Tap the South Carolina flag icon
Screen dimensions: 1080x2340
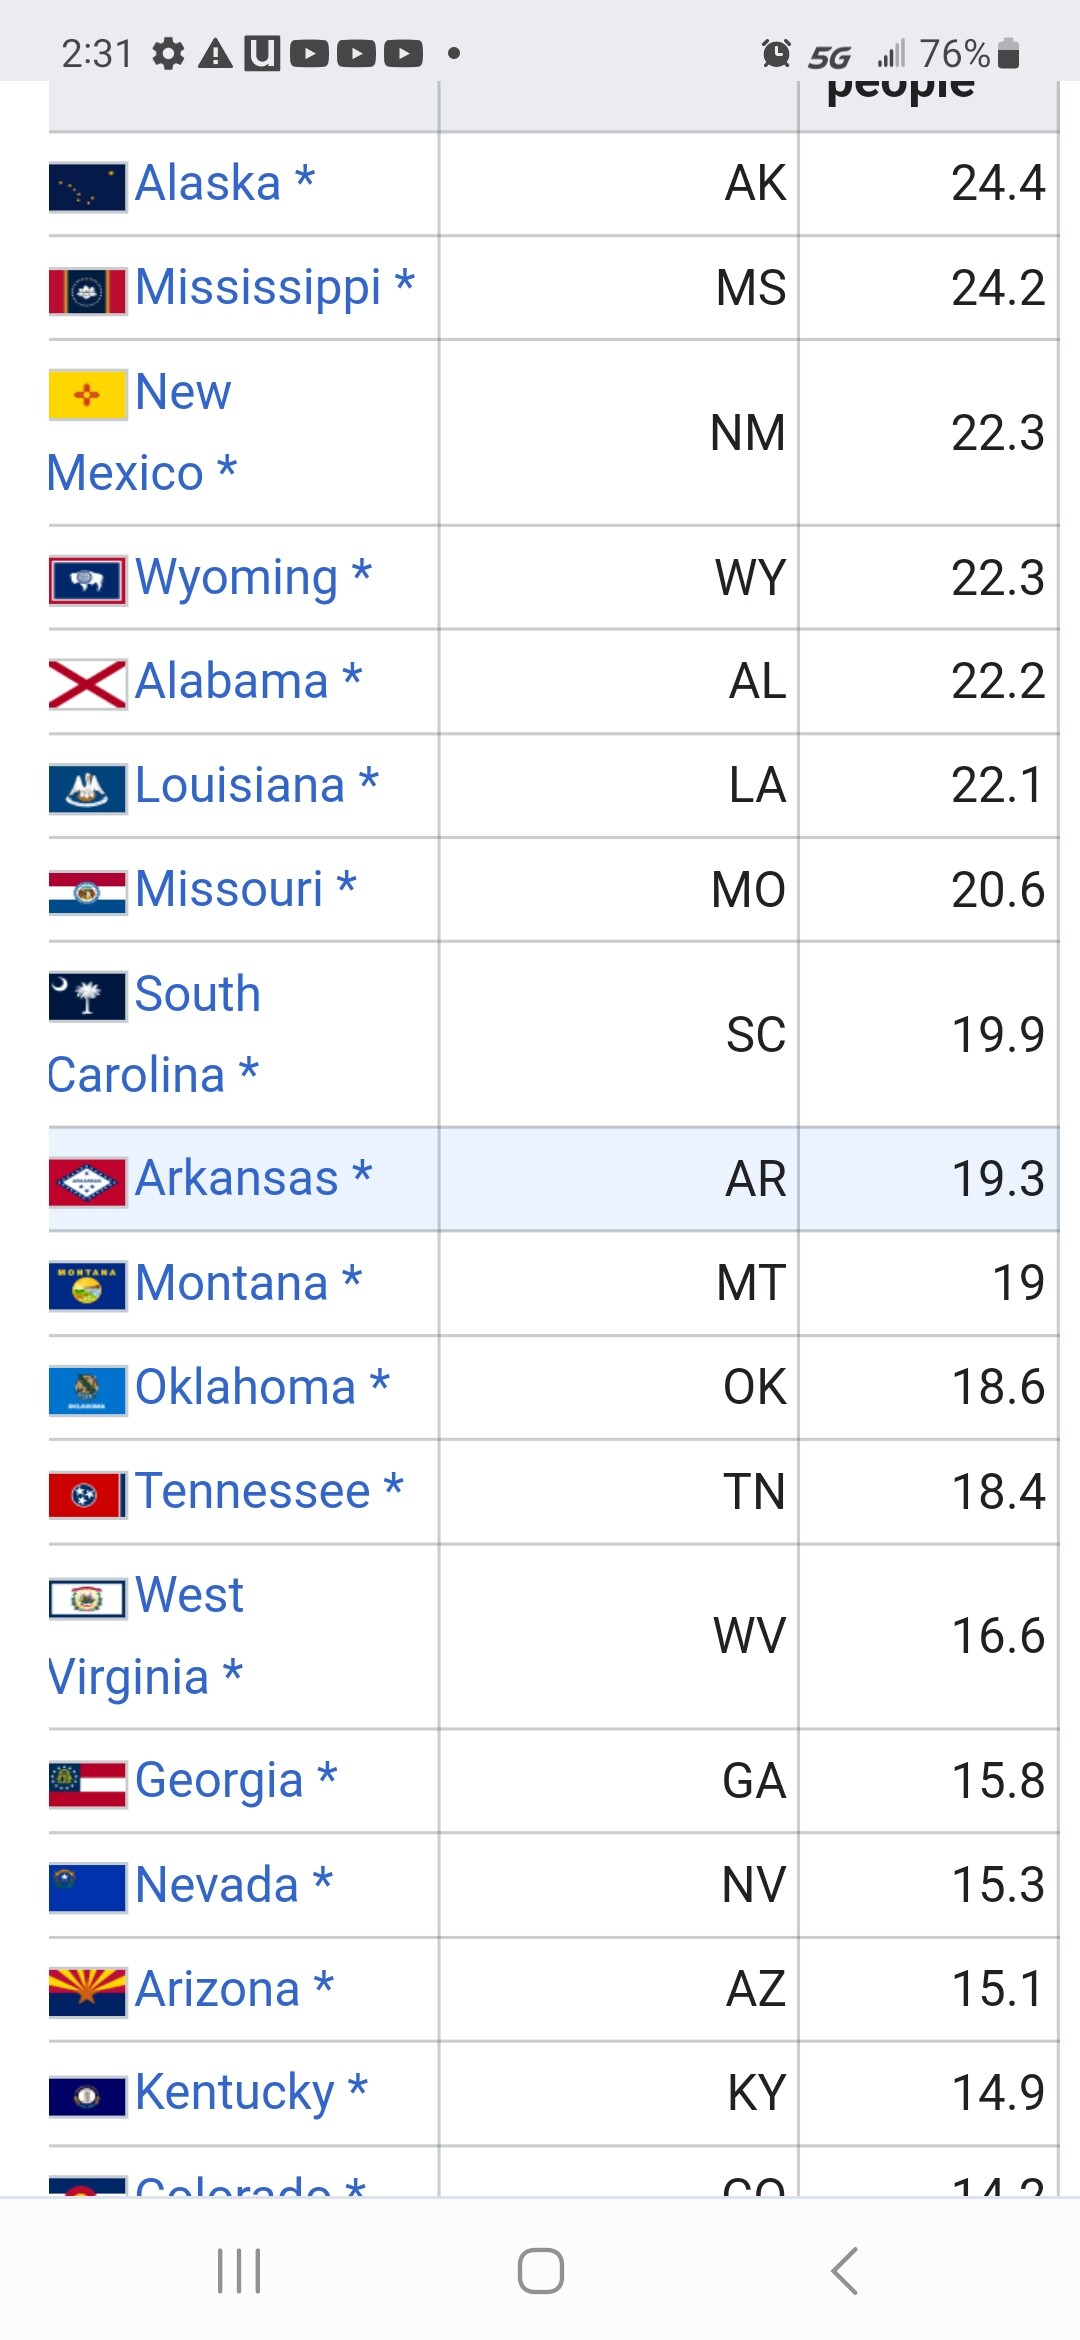pyautogui.click(x=88, y=997)
